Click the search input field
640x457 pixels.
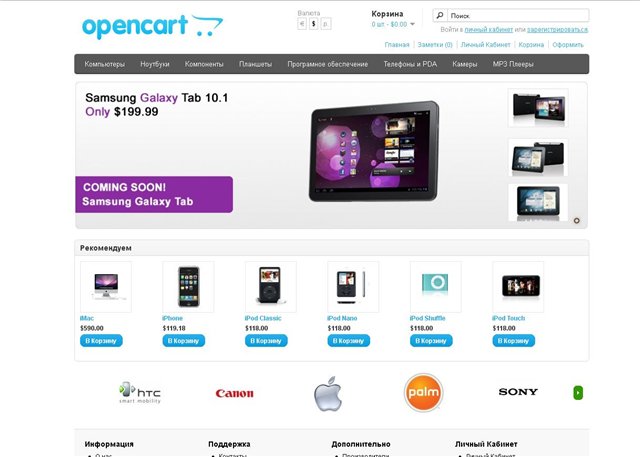pos(518,16)
